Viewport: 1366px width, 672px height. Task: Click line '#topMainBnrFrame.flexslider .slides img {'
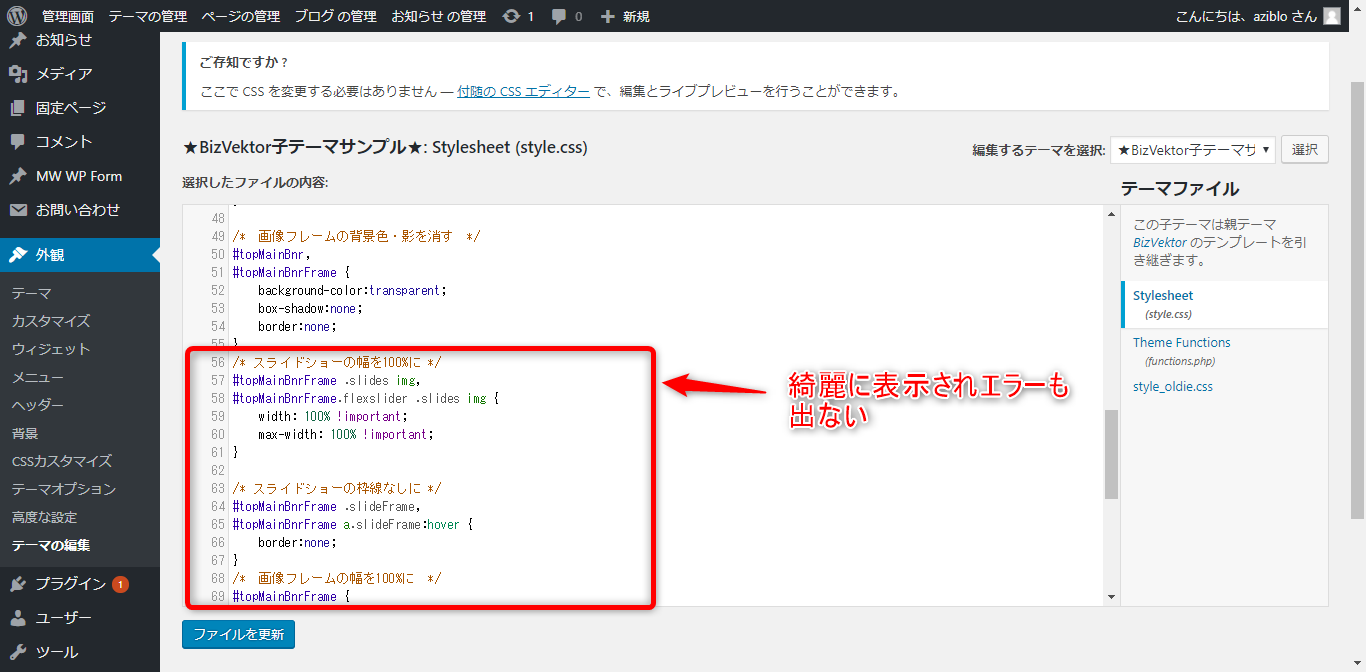[365, 398]
